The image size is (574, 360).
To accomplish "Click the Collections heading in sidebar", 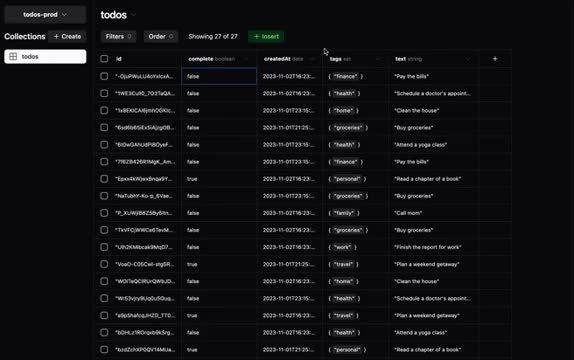I will (x=25, y=36).
